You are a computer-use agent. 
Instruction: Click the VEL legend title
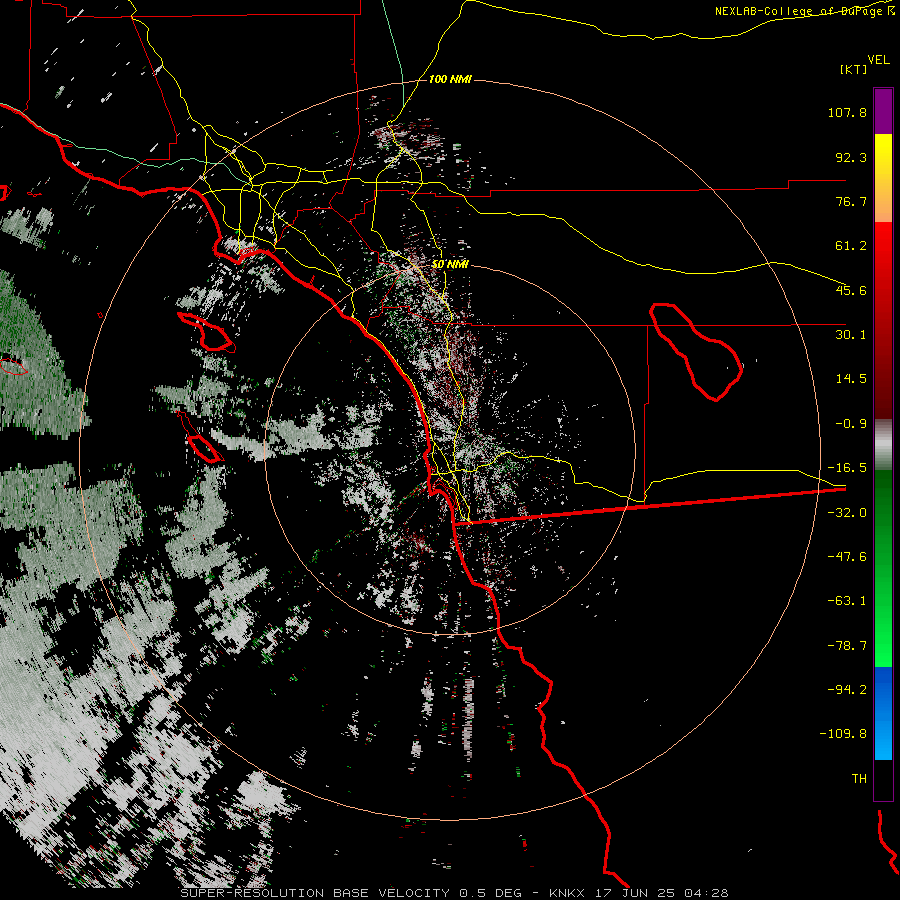(878, 60)
